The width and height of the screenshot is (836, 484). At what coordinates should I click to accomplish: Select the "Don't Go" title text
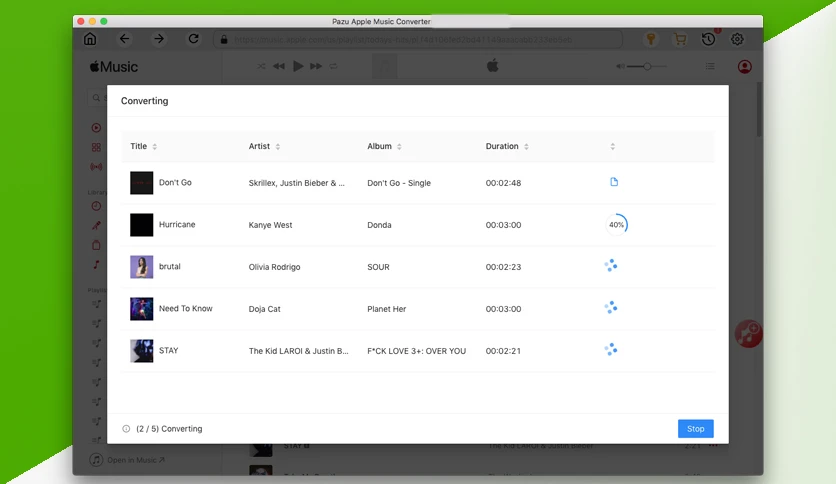[175, 182]
